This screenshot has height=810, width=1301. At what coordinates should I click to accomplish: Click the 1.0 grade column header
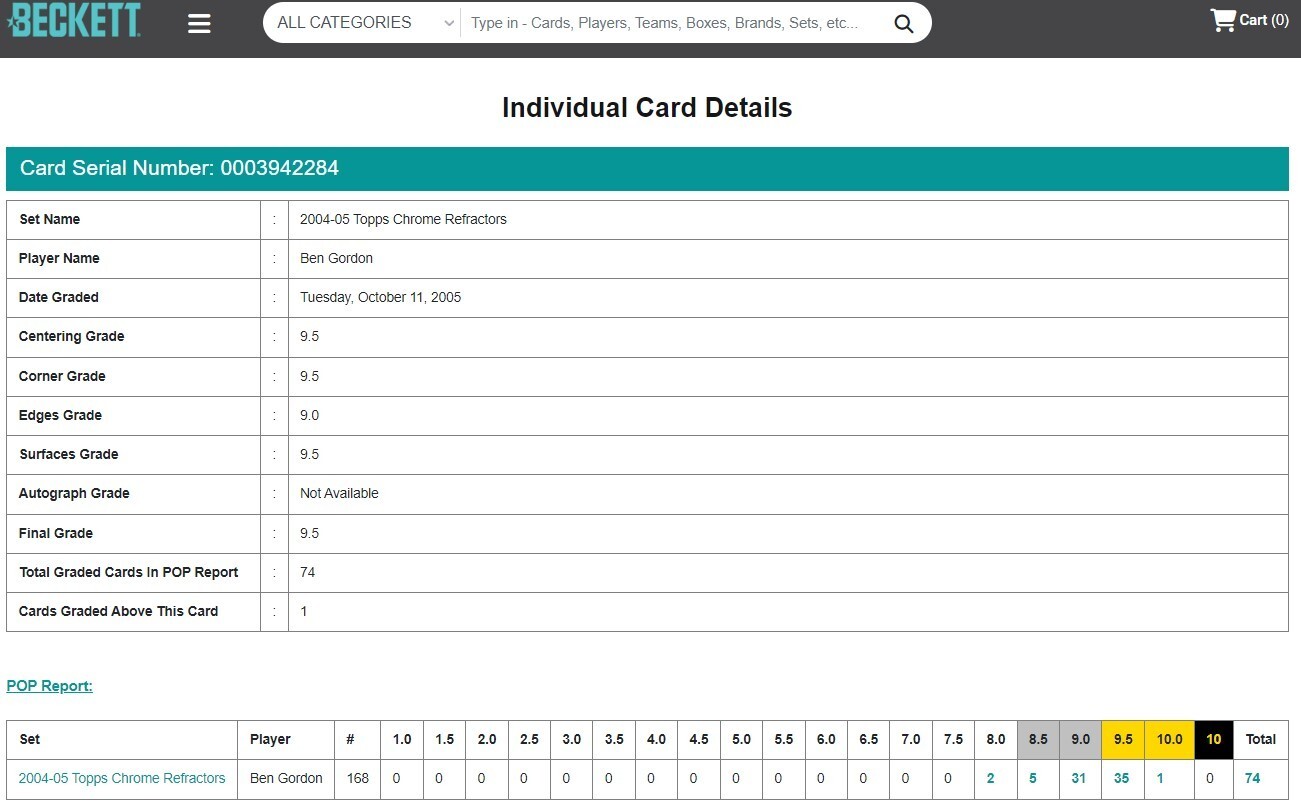tap(401, 739)
